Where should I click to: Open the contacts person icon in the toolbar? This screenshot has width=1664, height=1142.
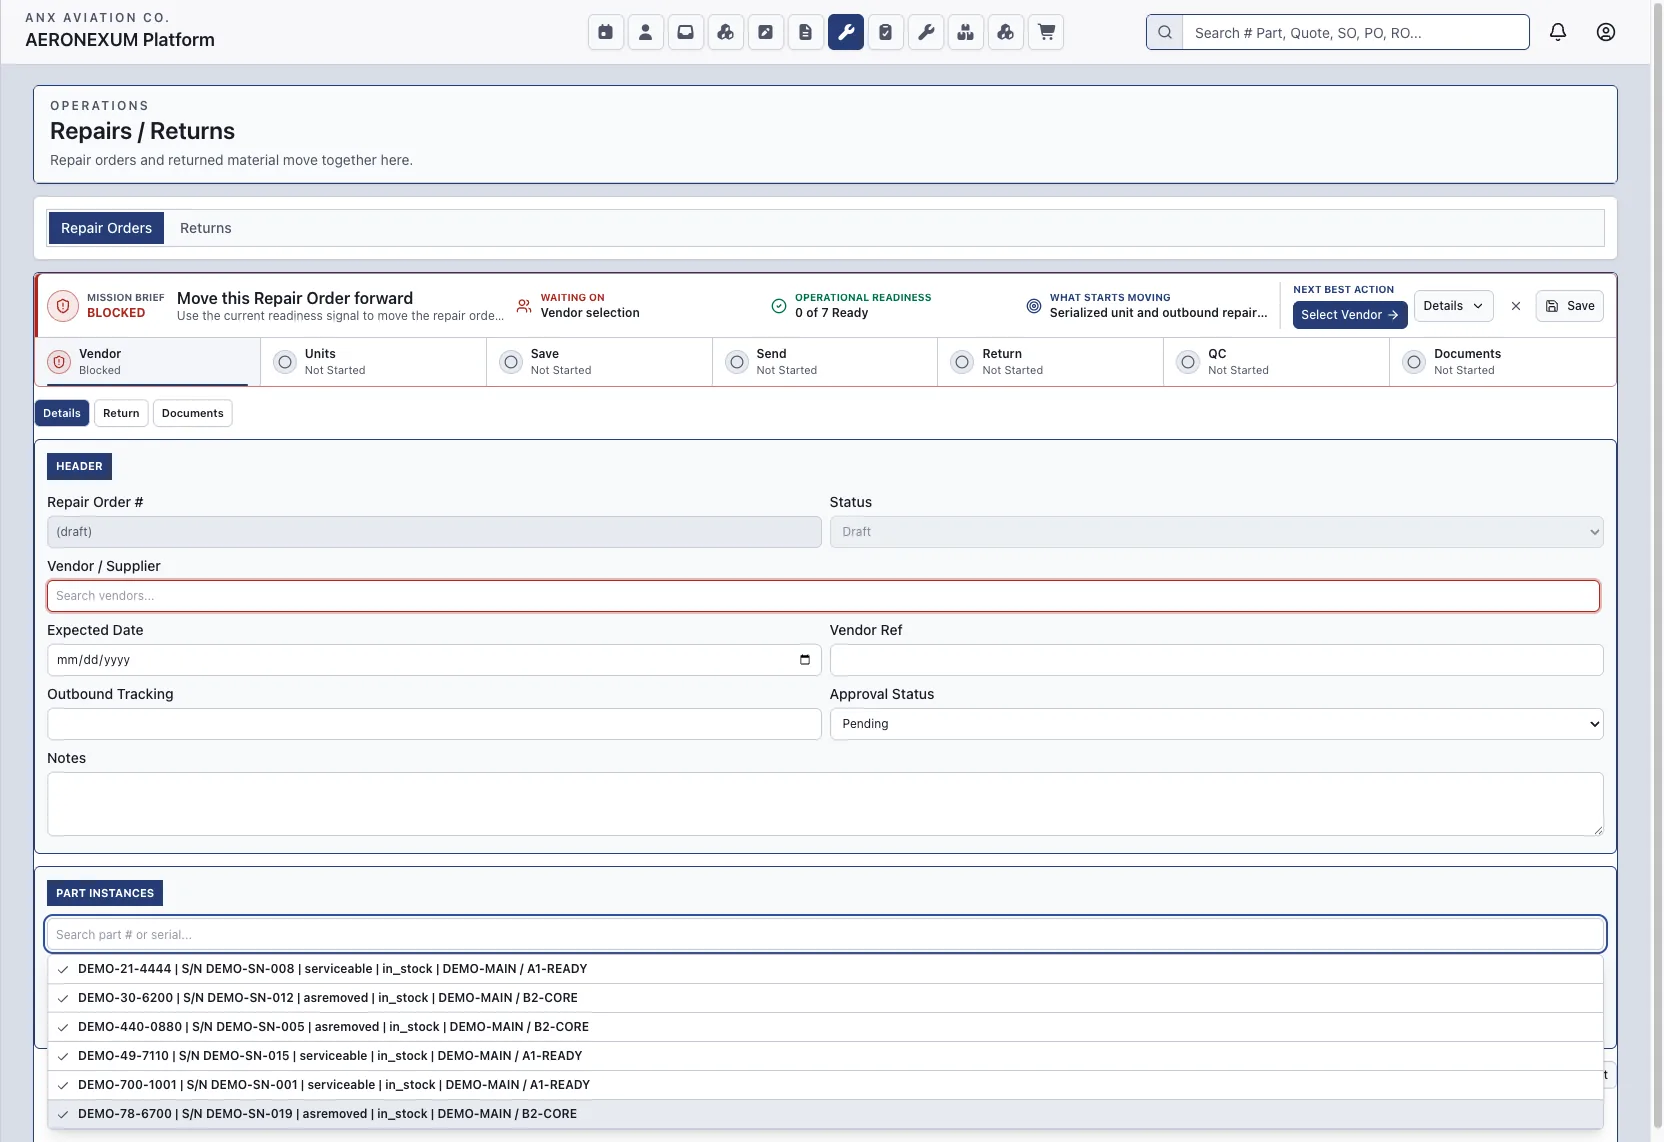[646, 32]
